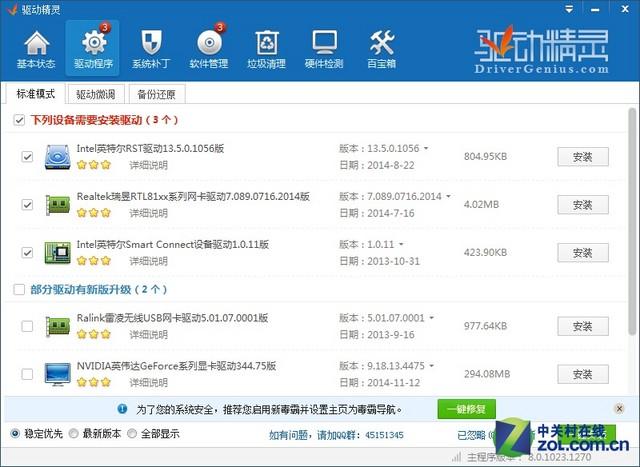640x467 pixels.
Task: Open 详细说明 for Intel RST driver
Action: 149,165
